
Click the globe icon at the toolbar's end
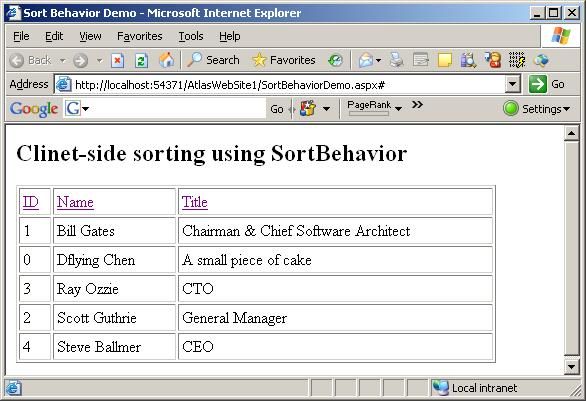click(541, 60)
